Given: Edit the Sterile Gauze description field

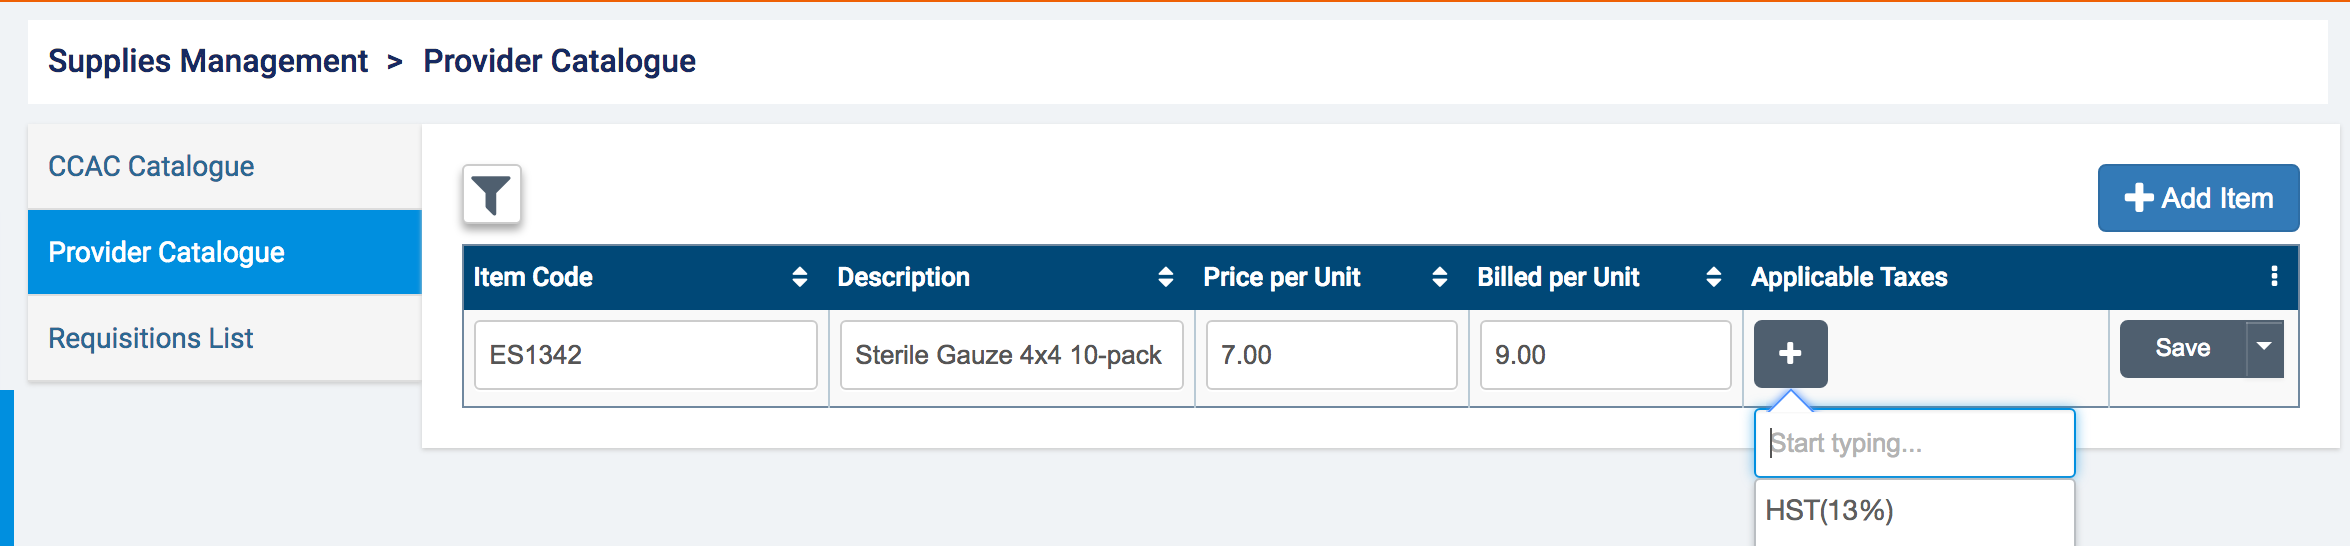Looking at the screenshot, I should pos(1010,355).
